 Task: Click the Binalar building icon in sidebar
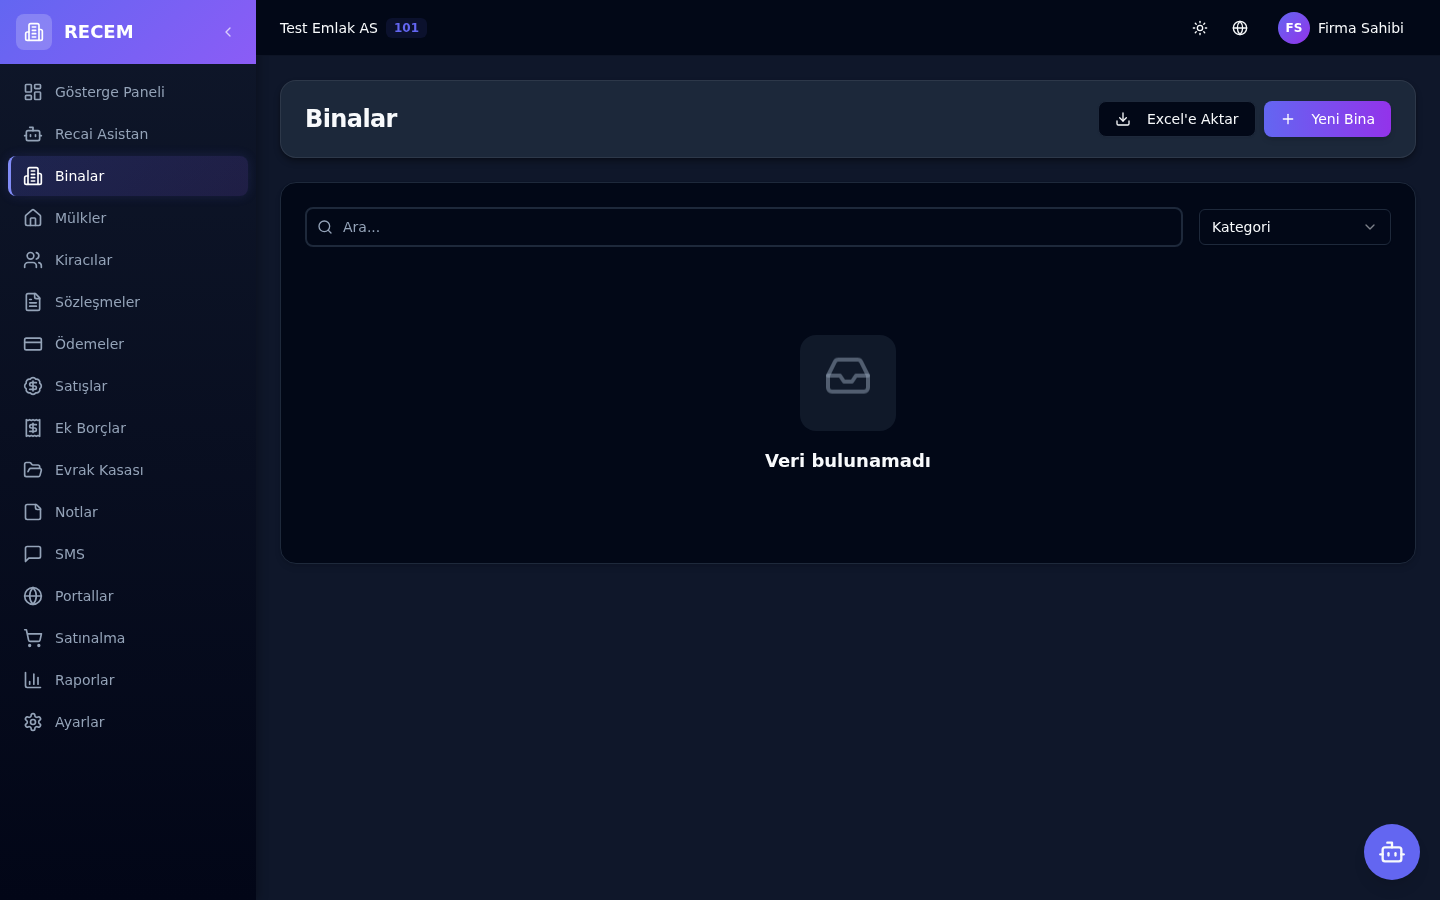click(33, 176)
